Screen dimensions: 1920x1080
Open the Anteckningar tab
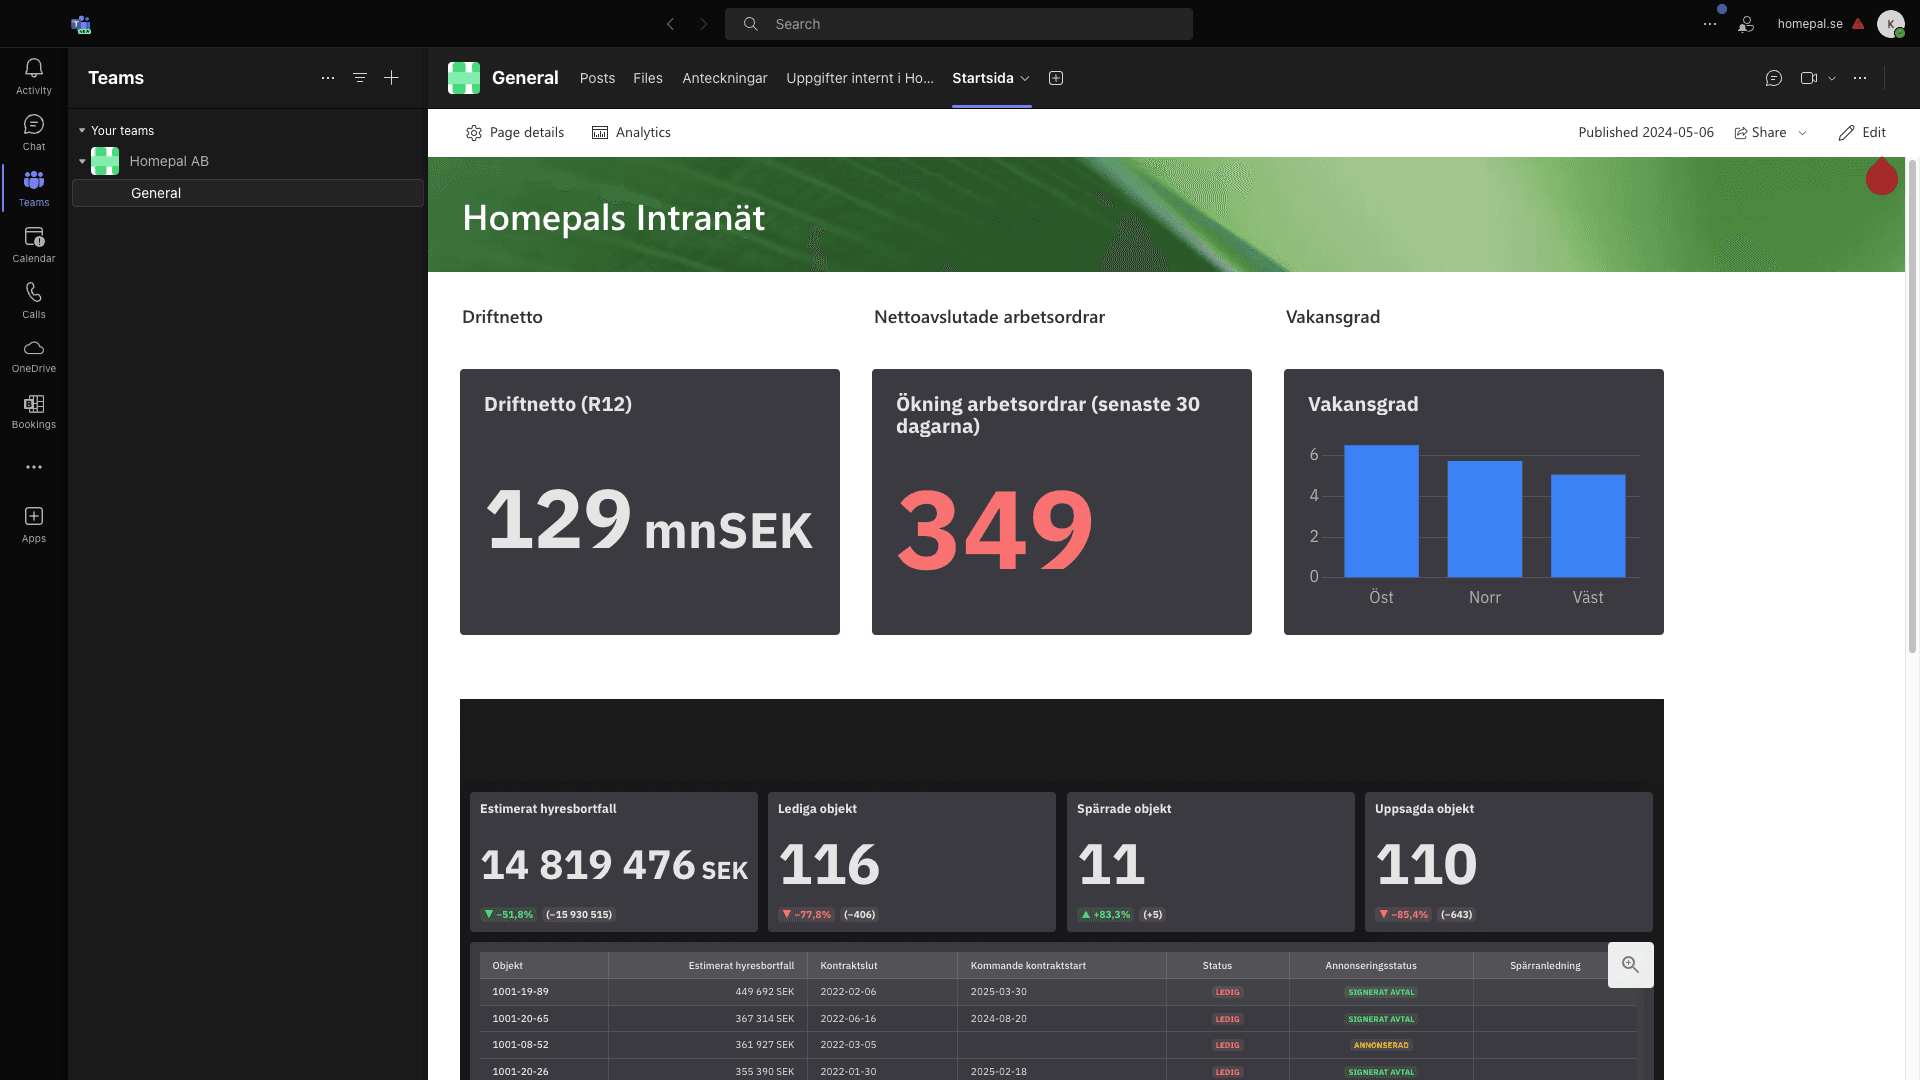pyautogui.click(x=725, y=78)
